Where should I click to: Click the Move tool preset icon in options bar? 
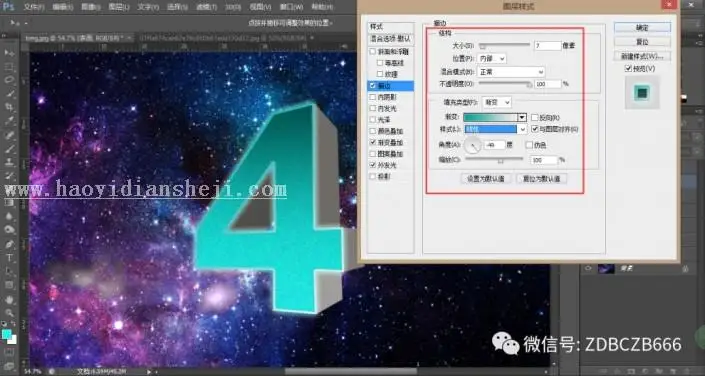point(15,22)
